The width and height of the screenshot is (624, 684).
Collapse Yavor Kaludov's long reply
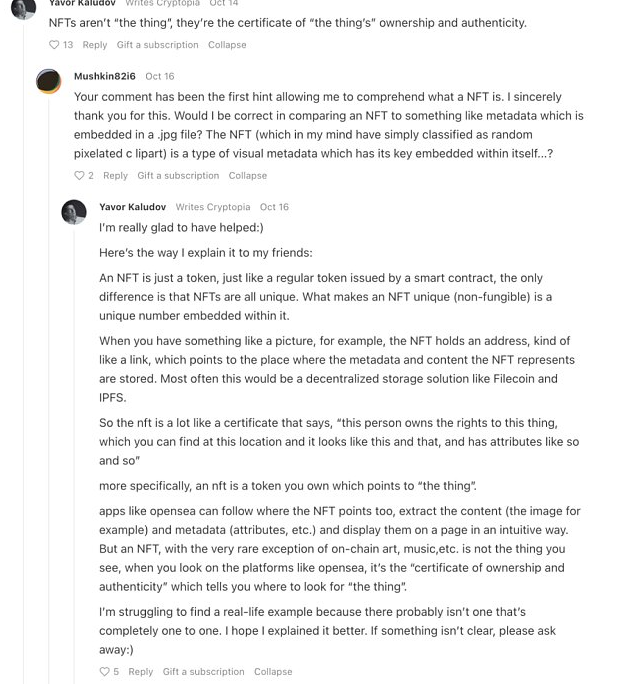273,672
